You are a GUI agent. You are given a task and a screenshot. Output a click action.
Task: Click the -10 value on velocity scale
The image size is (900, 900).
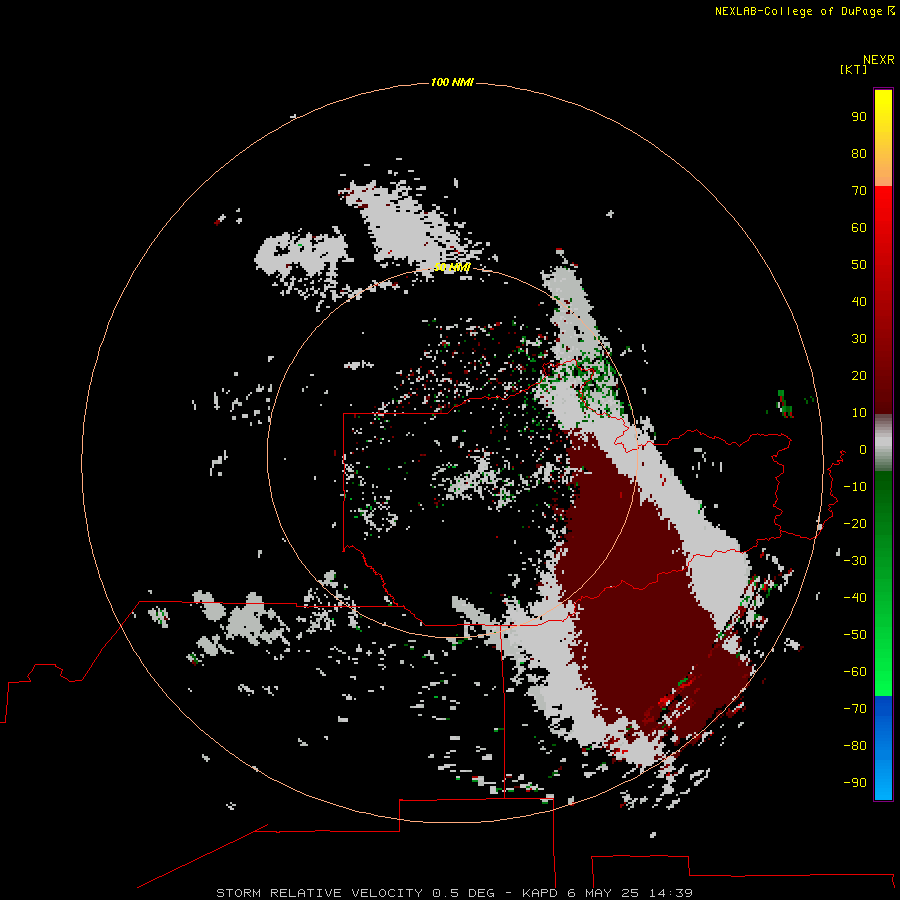click(x=855, y=487)
